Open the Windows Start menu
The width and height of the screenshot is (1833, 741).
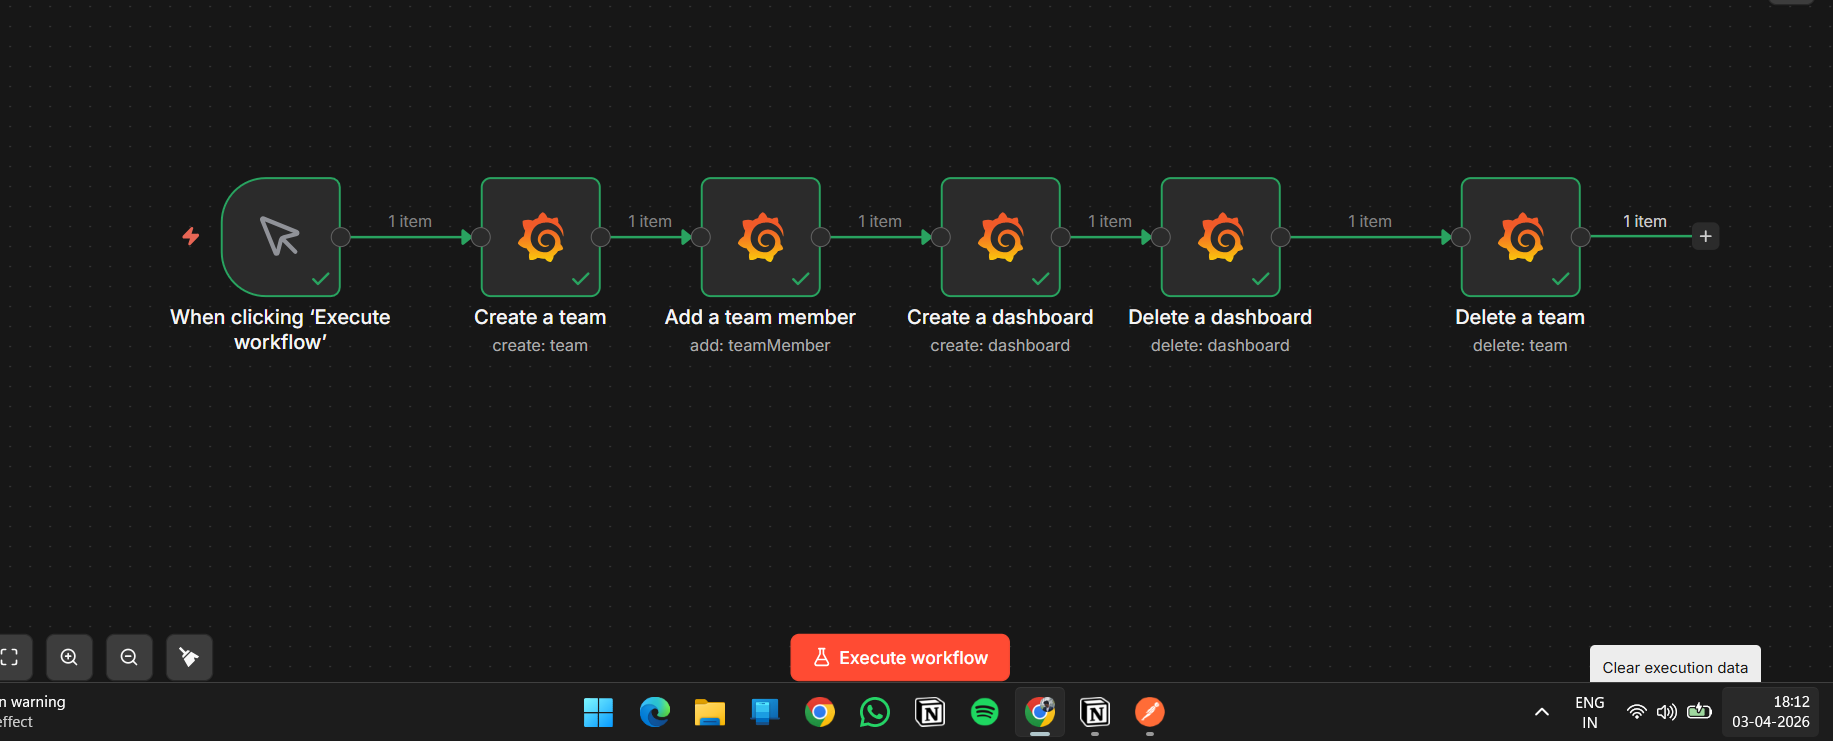(598, 712)
